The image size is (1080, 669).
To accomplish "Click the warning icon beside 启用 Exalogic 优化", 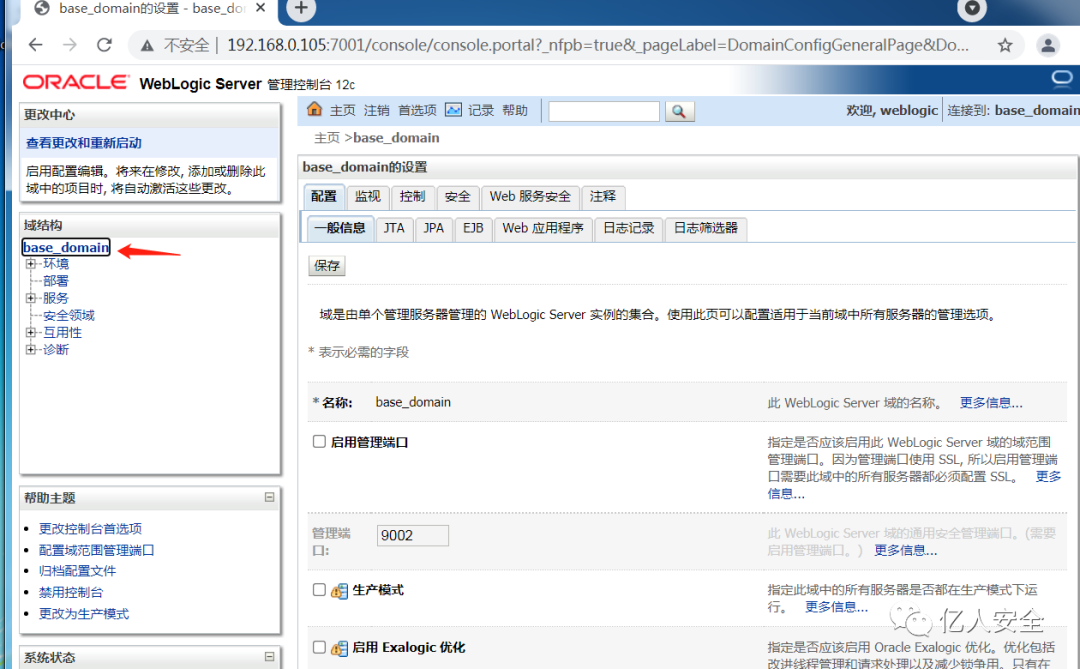I will (339, 648).
